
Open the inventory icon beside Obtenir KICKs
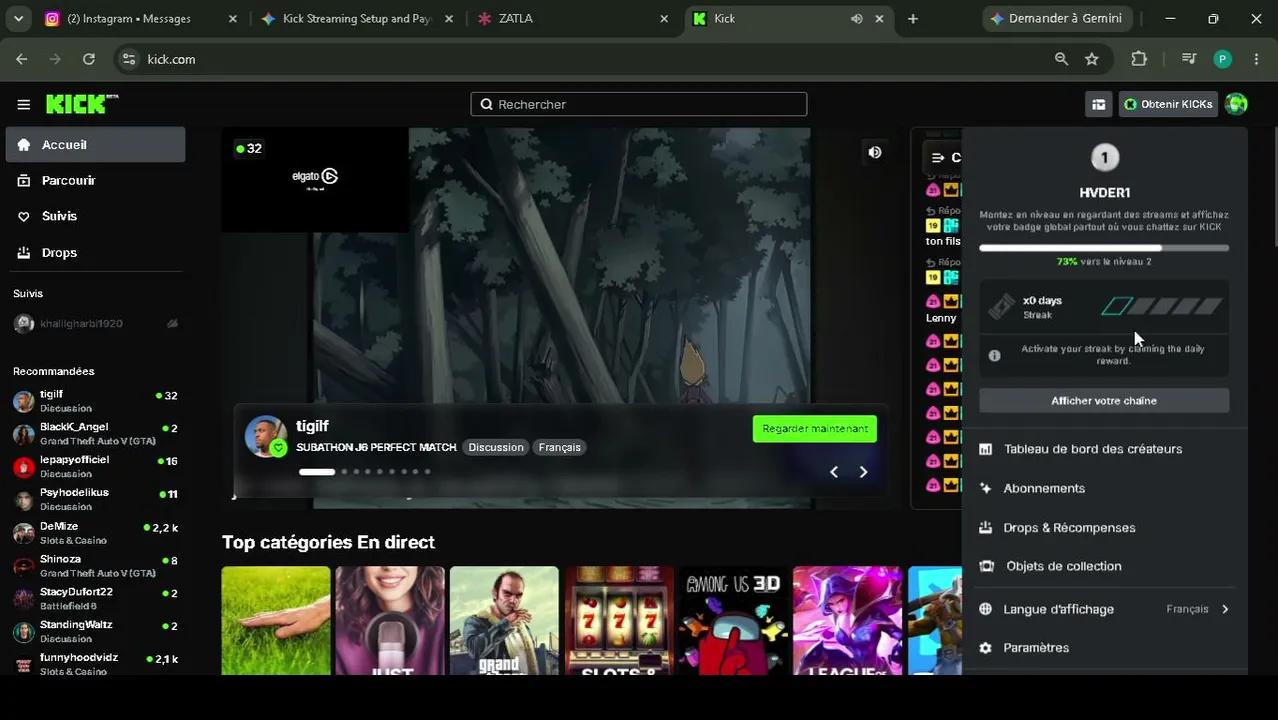coord(1099,104)
